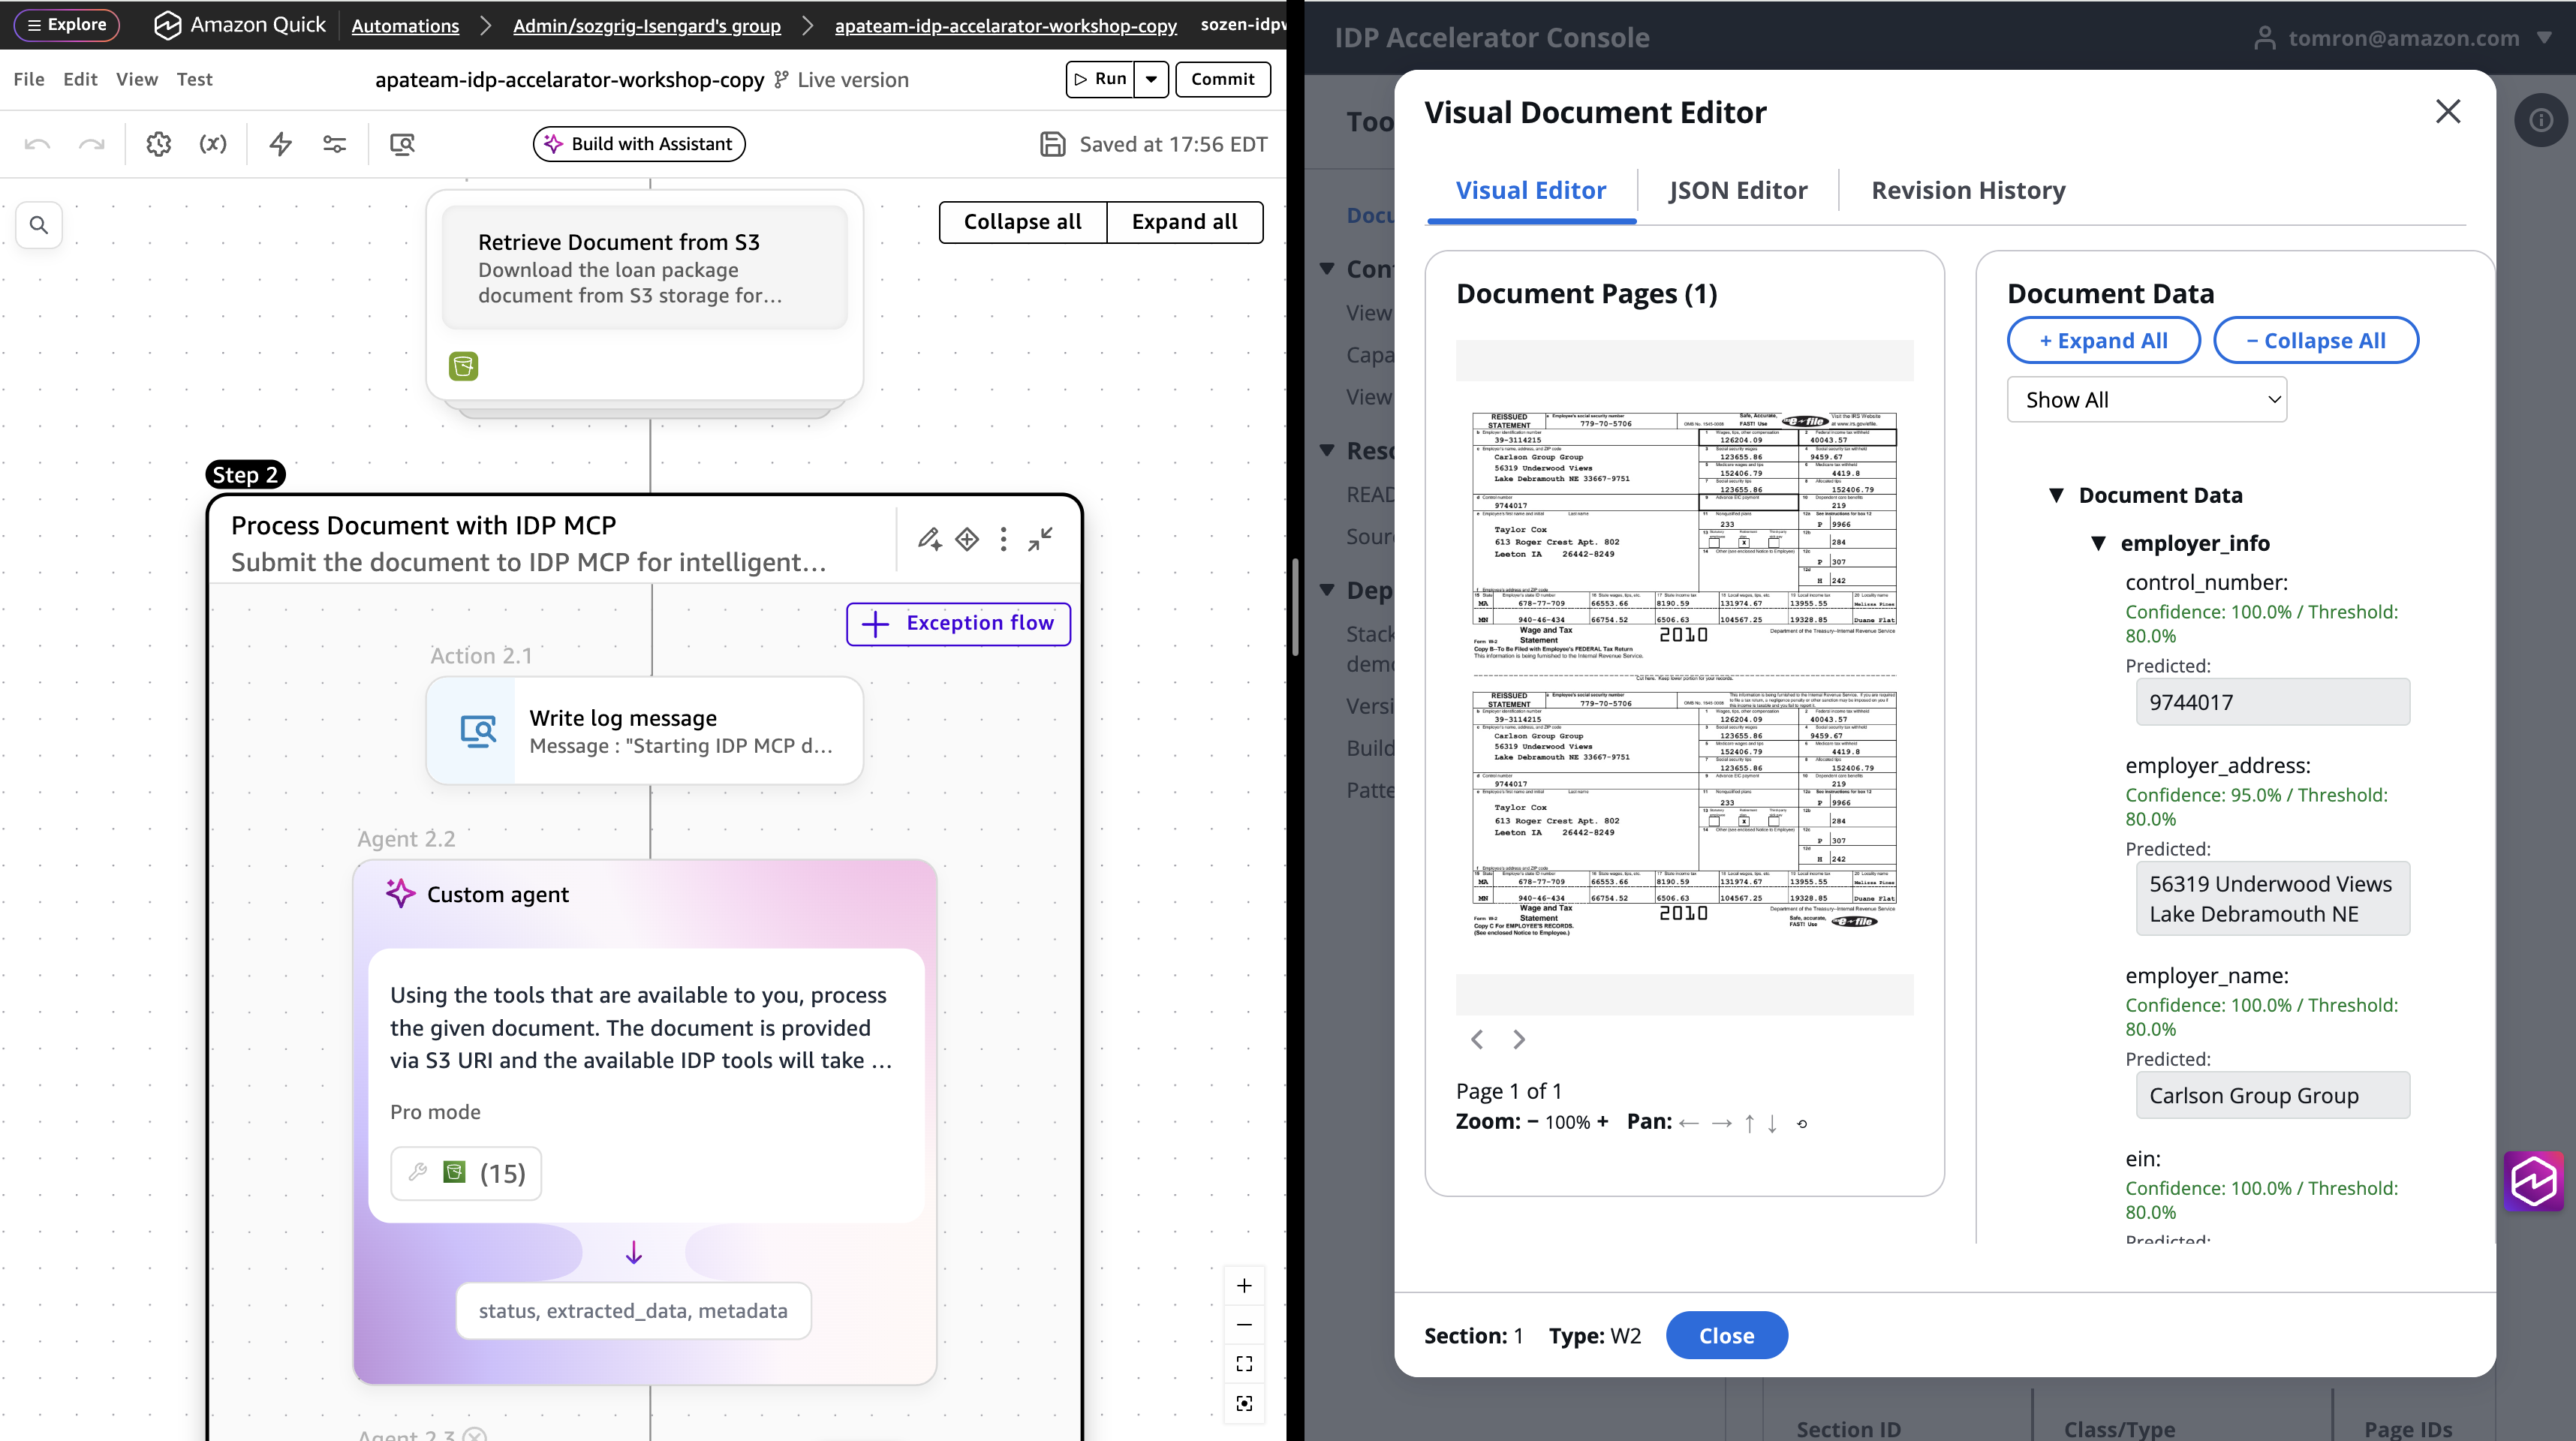
Task: Edit the employer_name predicted field
Action: (2272, 1096)
